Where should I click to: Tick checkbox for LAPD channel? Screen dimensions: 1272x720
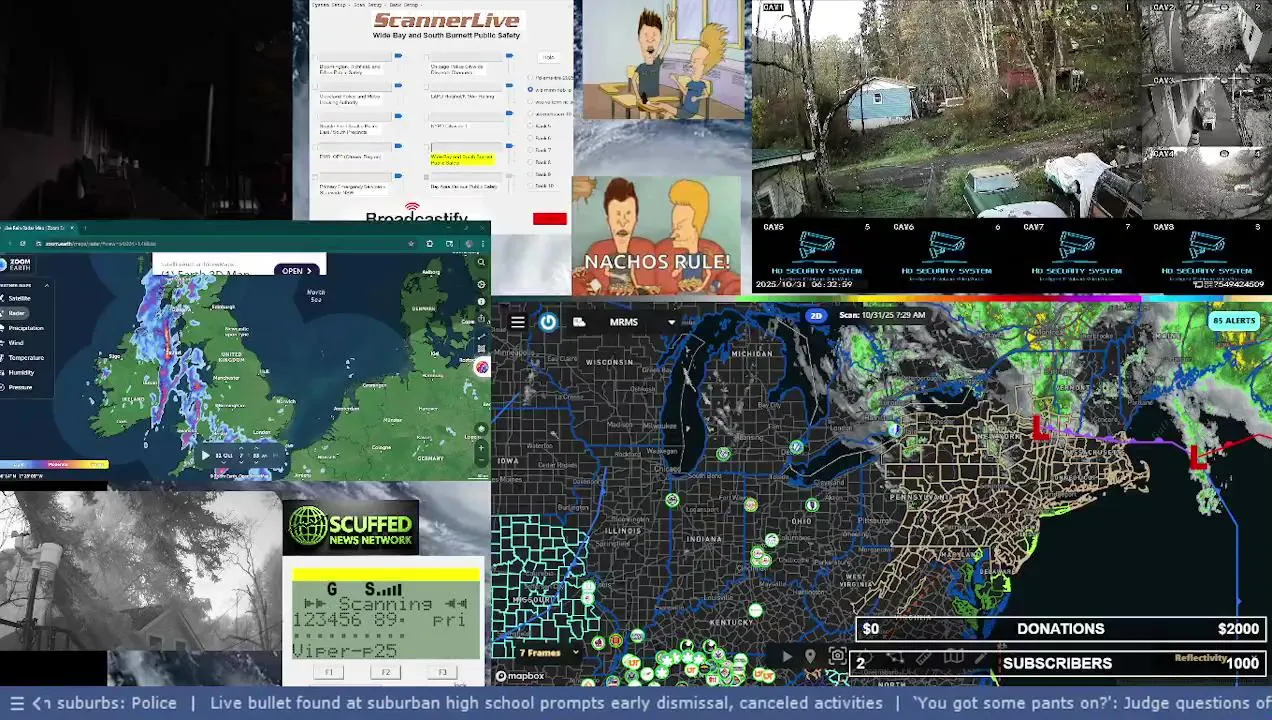click(426, 87)
